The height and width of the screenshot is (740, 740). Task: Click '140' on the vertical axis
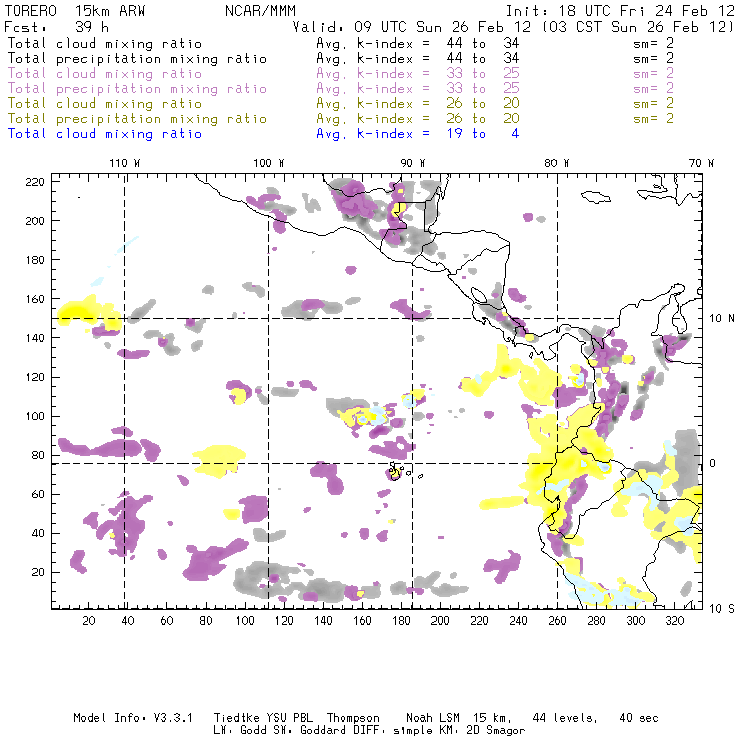[x=35, y=338]
